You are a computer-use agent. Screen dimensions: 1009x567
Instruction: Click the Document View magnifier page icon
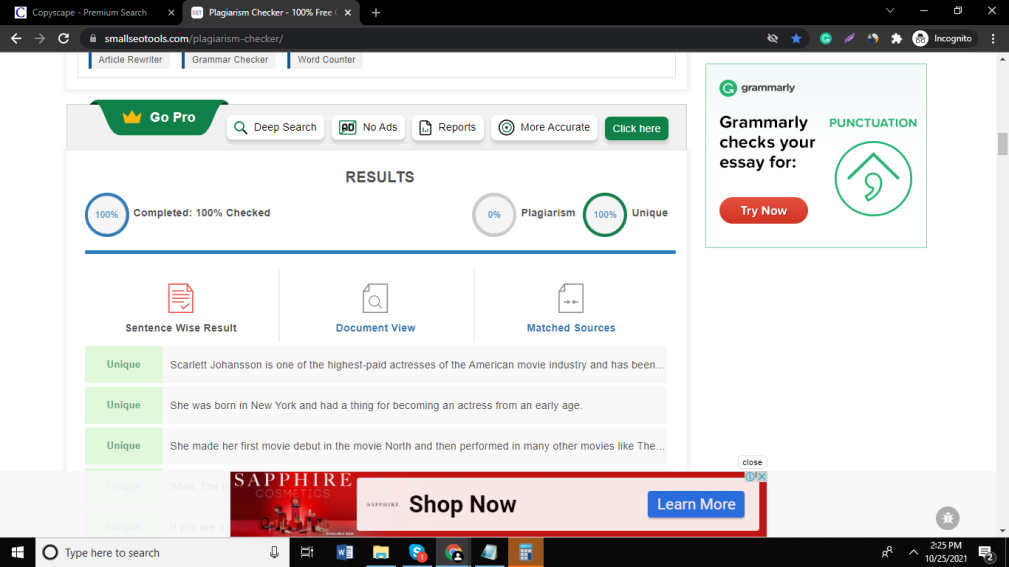pos(375,298)
